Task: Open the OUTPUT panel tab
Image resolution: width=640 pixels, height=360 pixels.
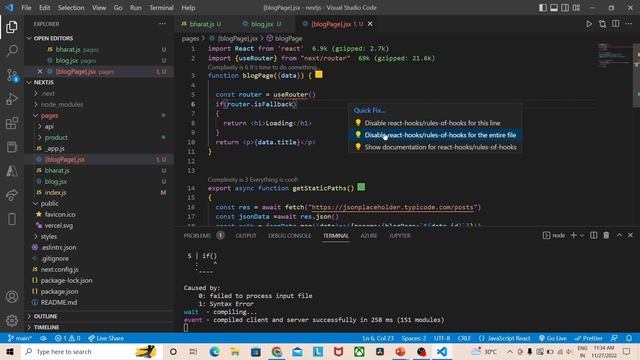Action: point(246,236)
